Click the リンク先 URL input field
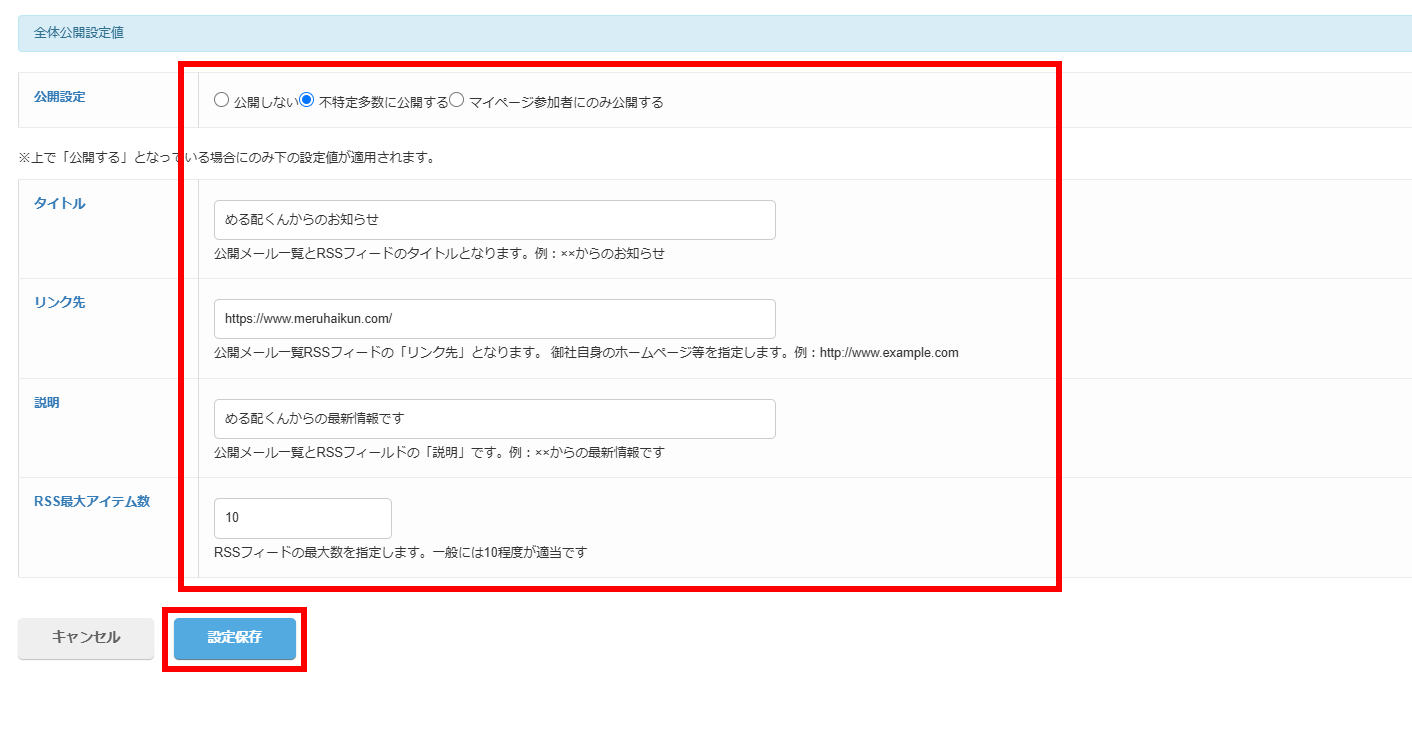 coord(495,319)
